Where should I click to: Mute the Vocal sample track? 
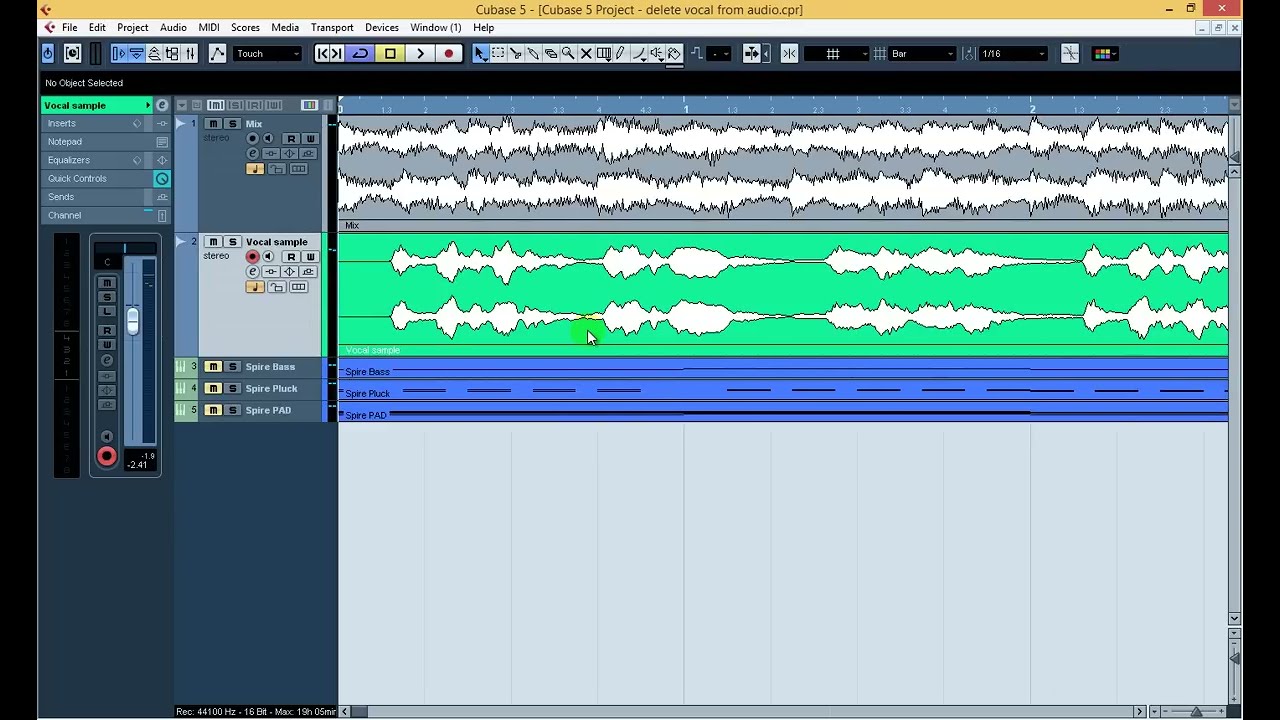[x=213, y=242]
